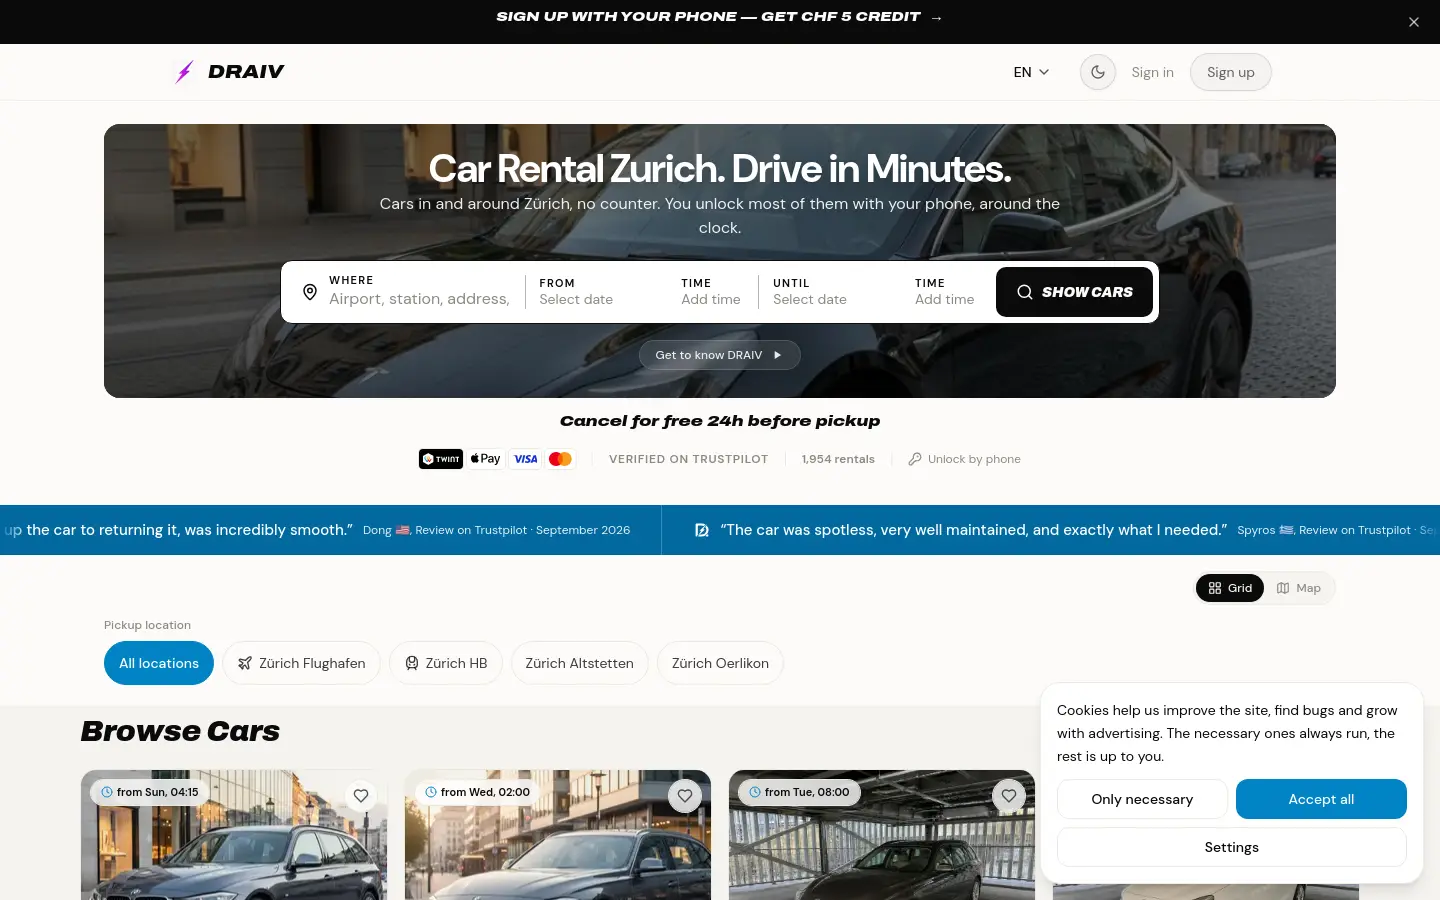Click the Show Cars button
The height and width of the screenshot is (900, 1440).
click(x=1074, y=292)
